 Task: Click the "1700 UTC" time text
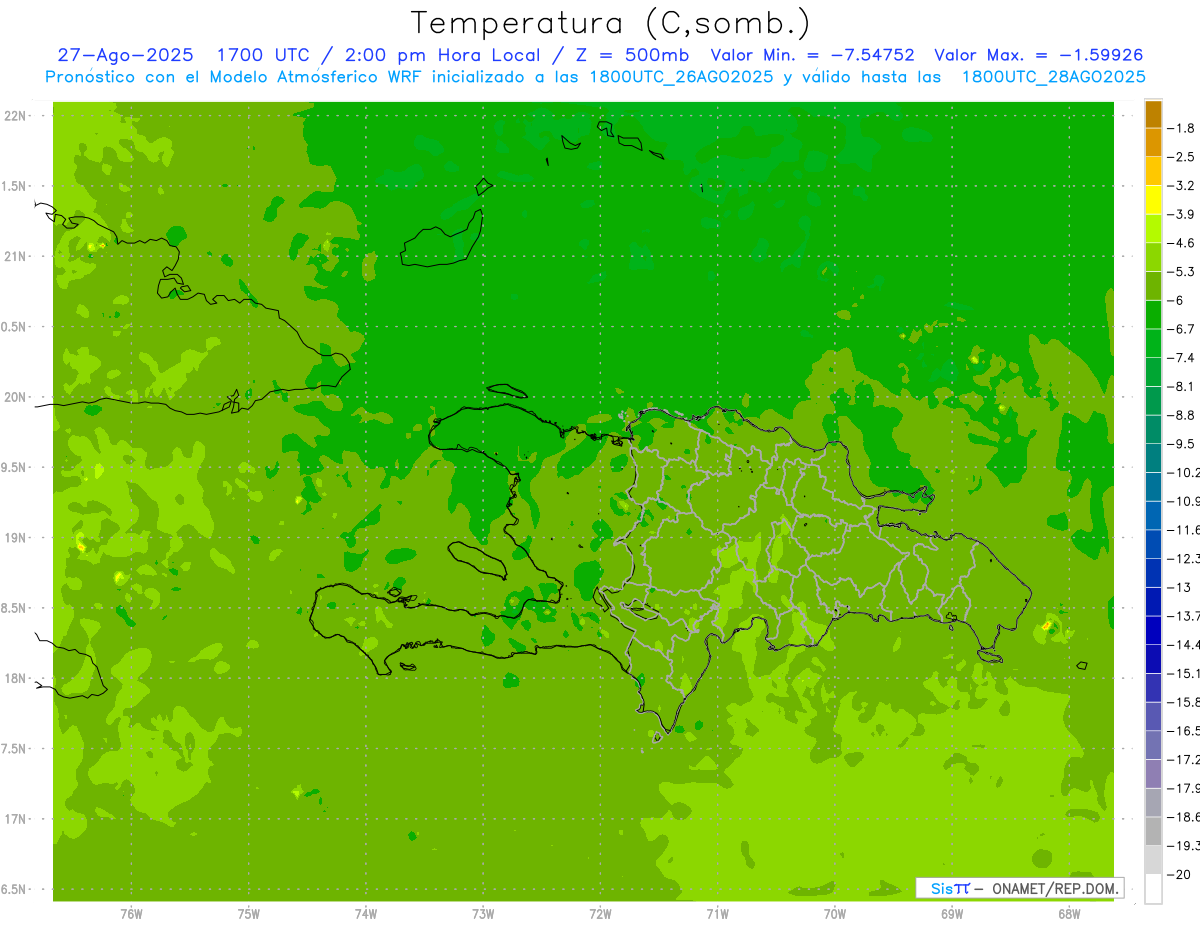coord(264,55)
